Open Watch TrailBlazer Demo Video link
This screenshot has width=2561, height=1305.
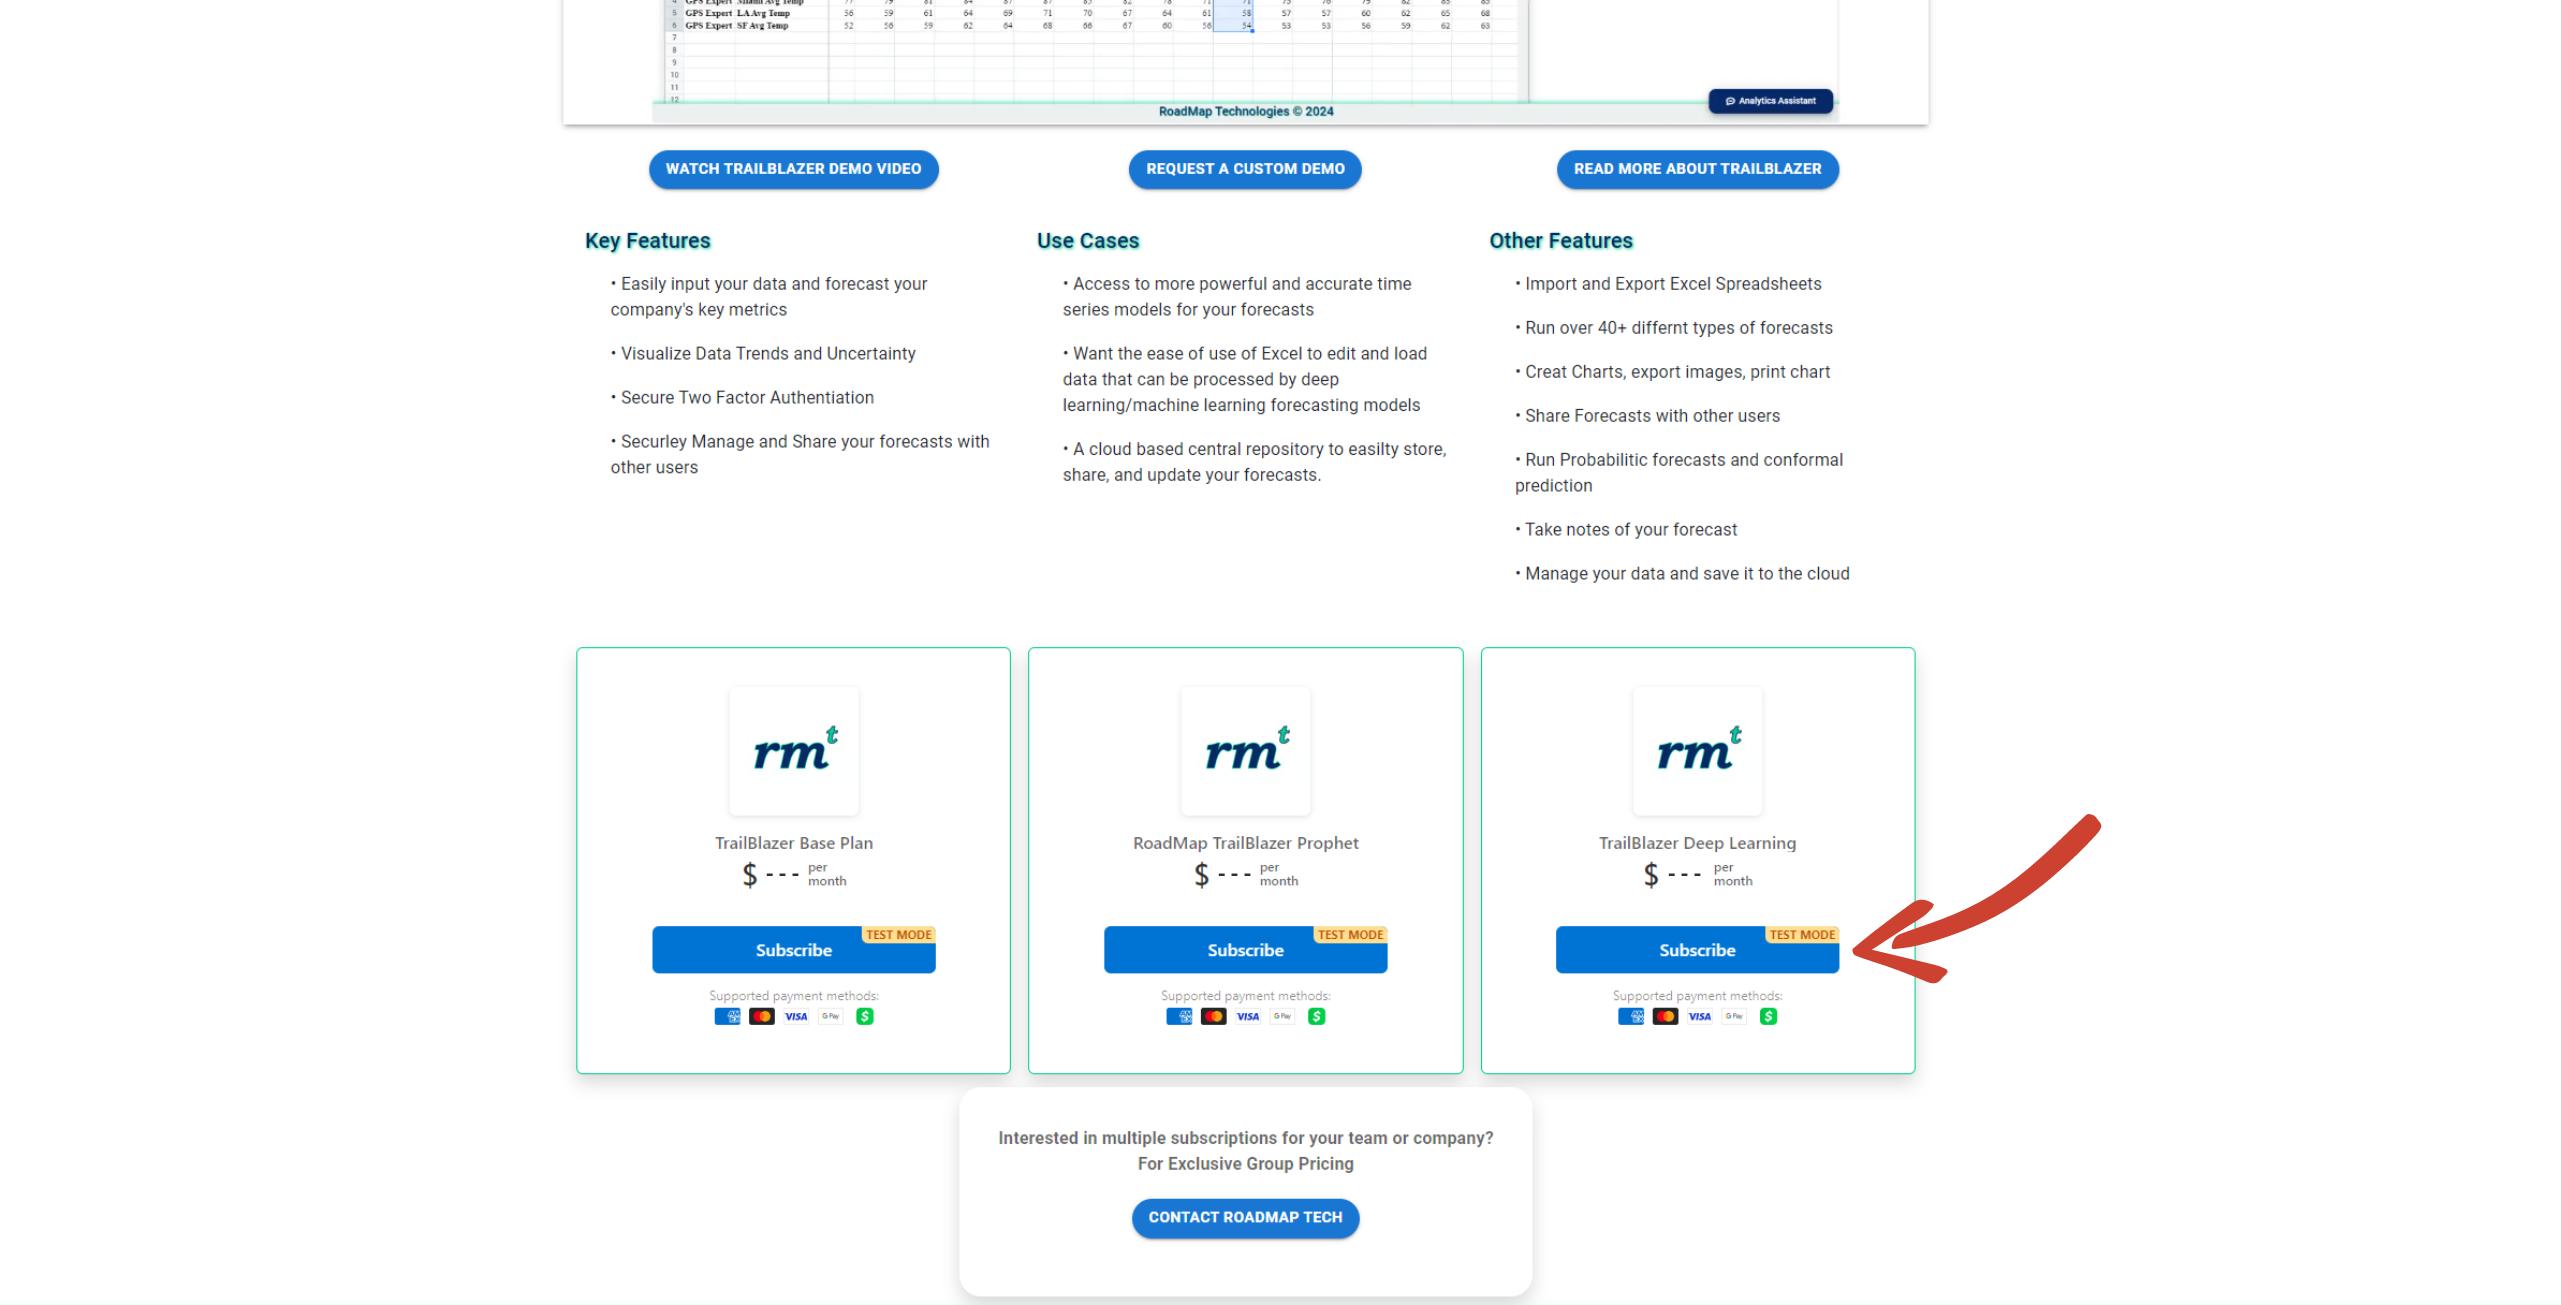(792, 168)
